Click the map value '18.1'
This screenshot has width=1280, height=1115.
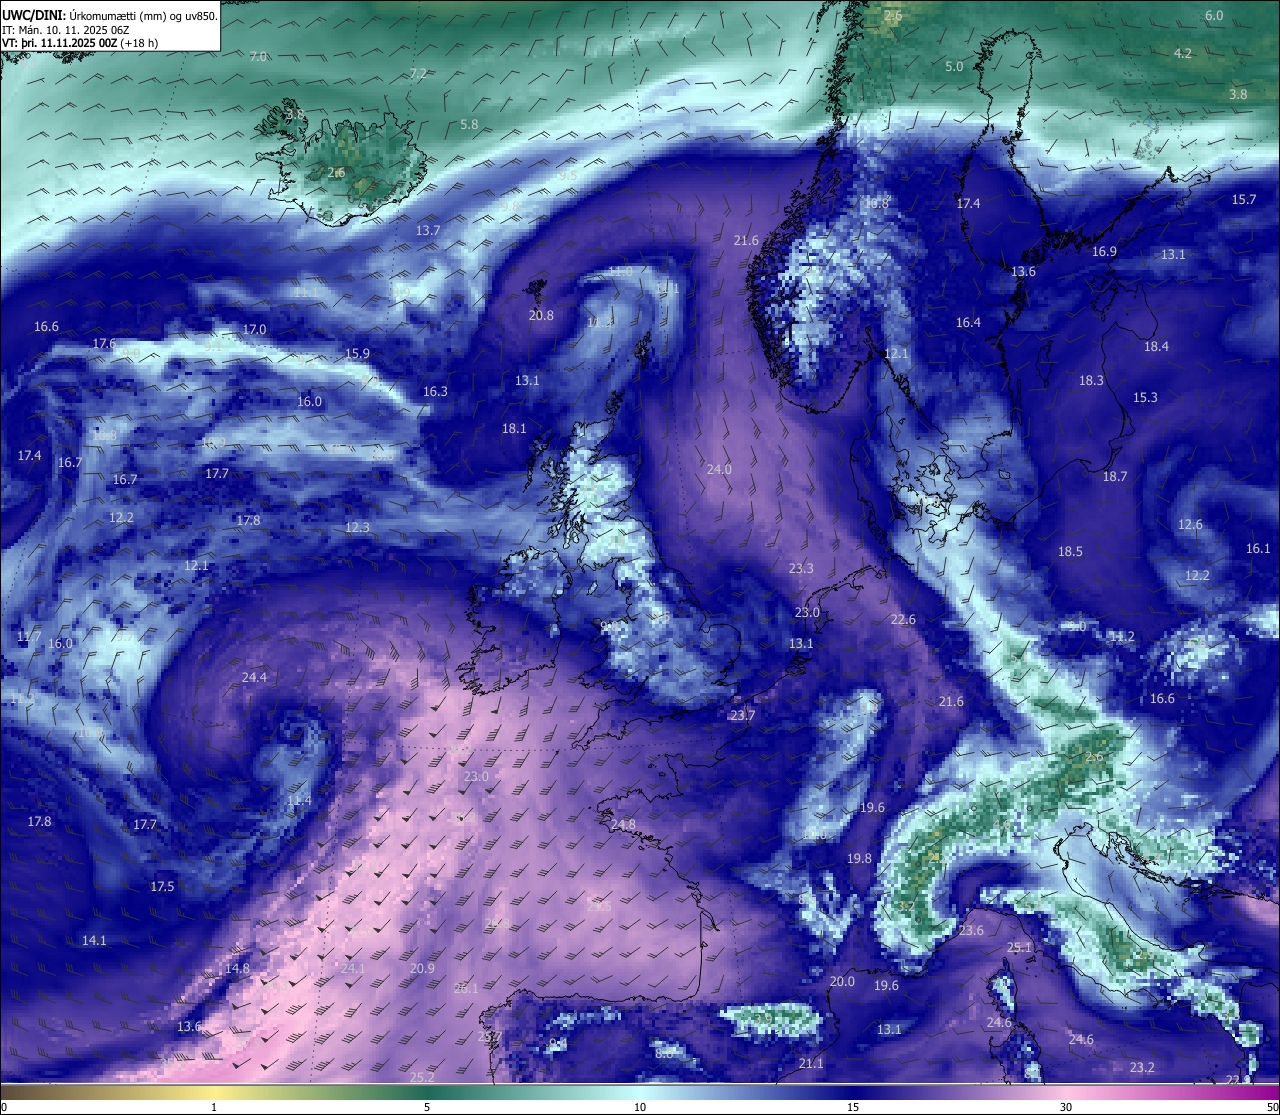514,429
